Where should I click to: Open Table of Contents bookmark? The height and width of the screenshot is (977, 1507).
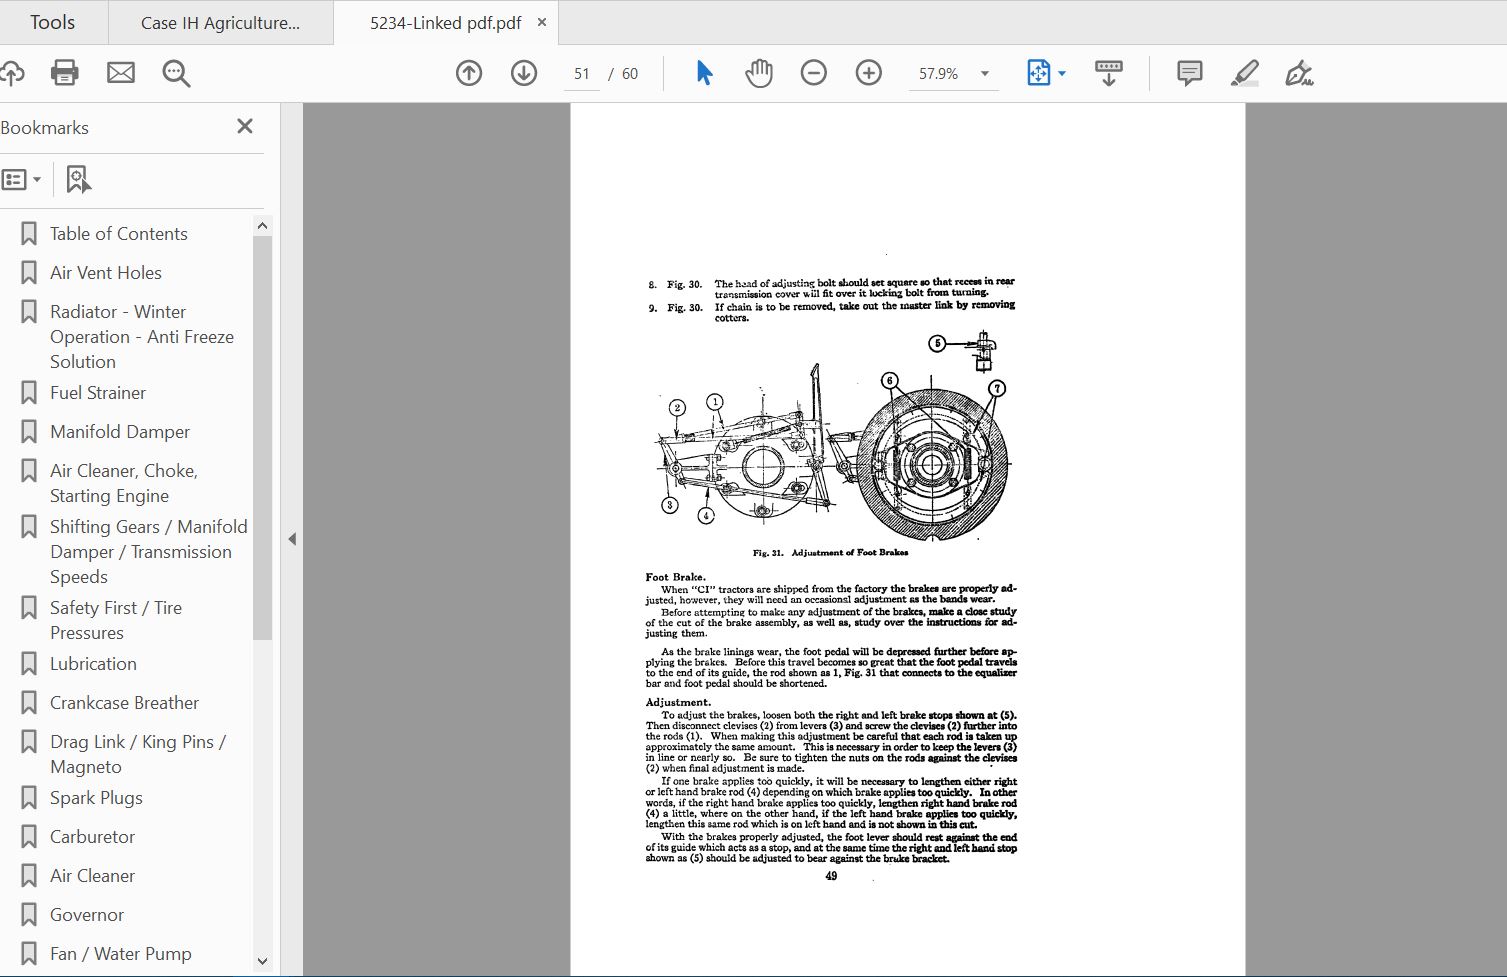(x=119, y=233)
